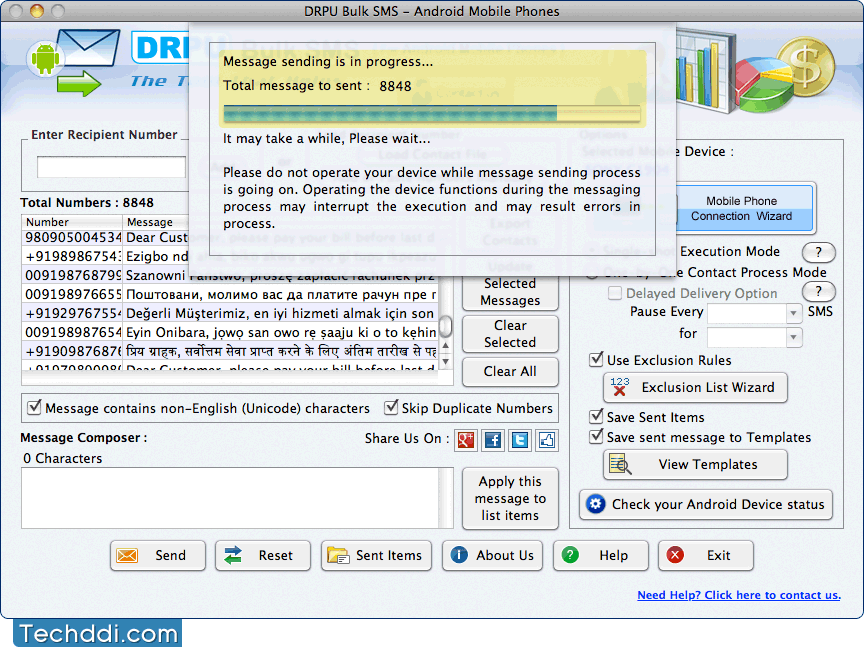
Task: Select the row starting 'Ezigbo nd'
Action: click(x=106, y=256)
